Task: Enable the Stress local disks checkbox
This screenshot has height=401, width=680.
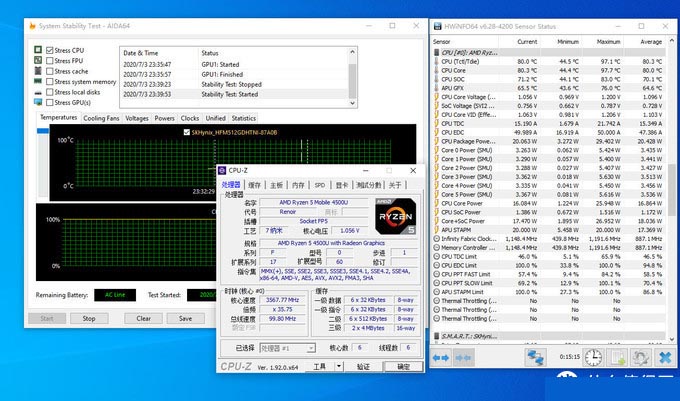Action: click(x=50, y=92)
